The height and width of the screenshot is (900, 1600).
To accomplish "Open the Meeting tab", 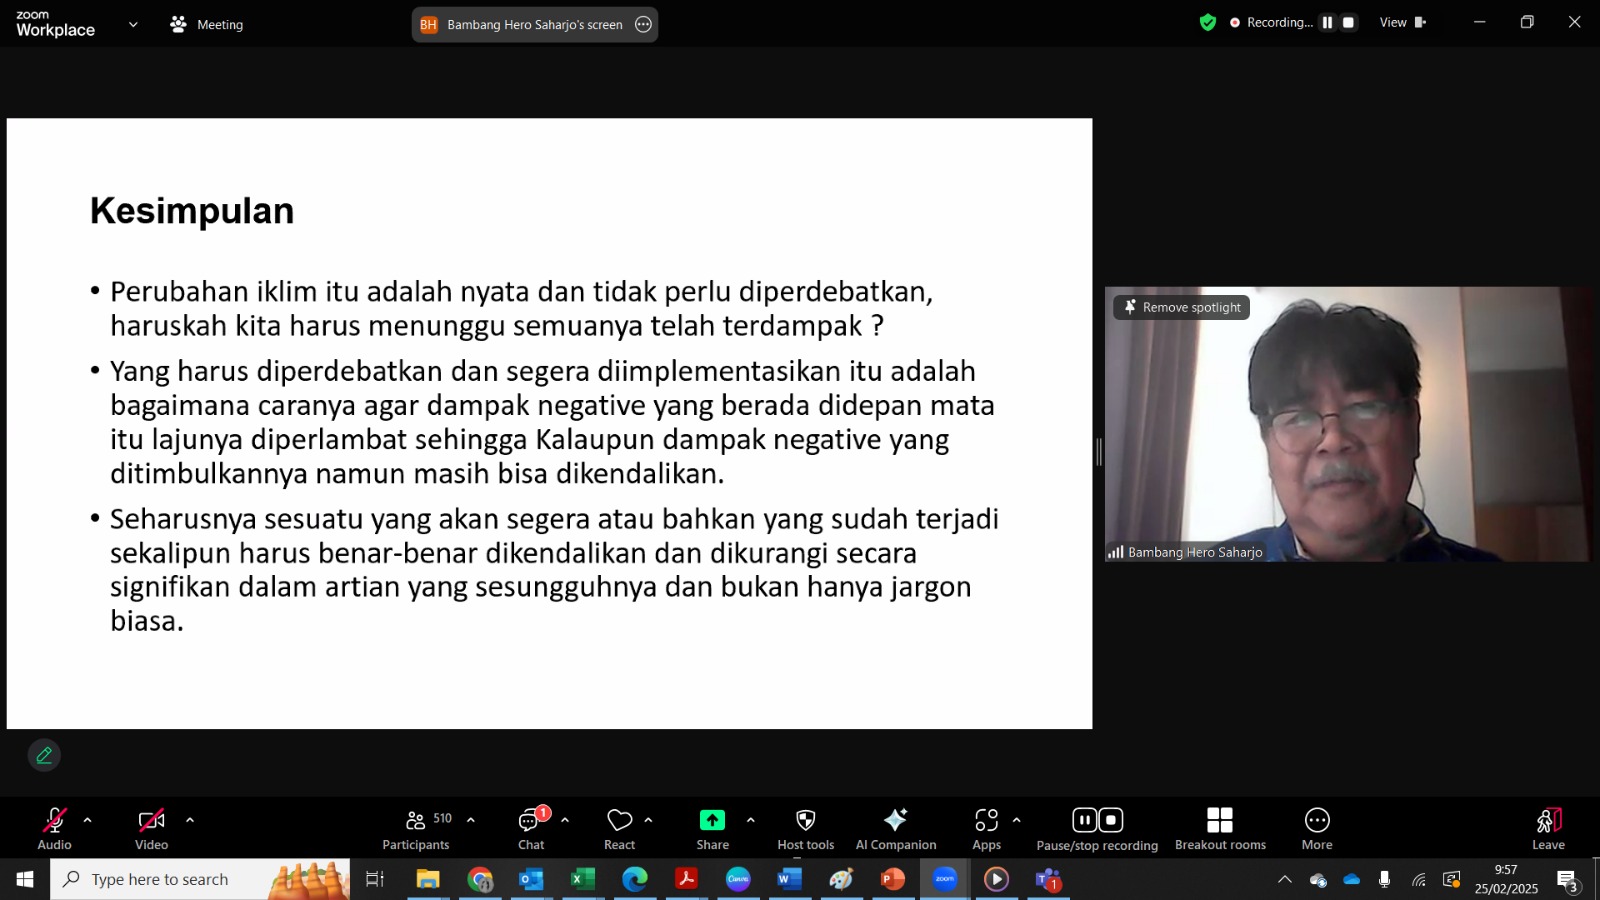I will [207, 25].
